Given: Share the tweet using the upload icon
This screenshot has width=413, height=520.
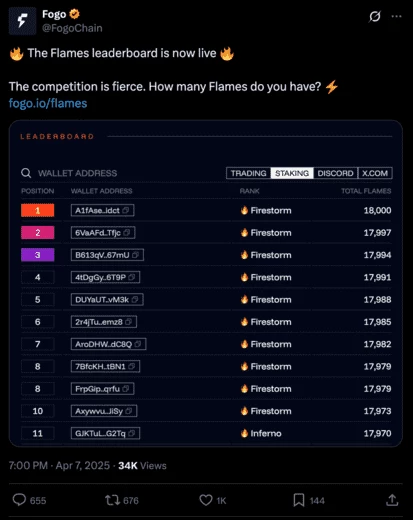Looking at the screenshot, I should (x=392, y=500).
